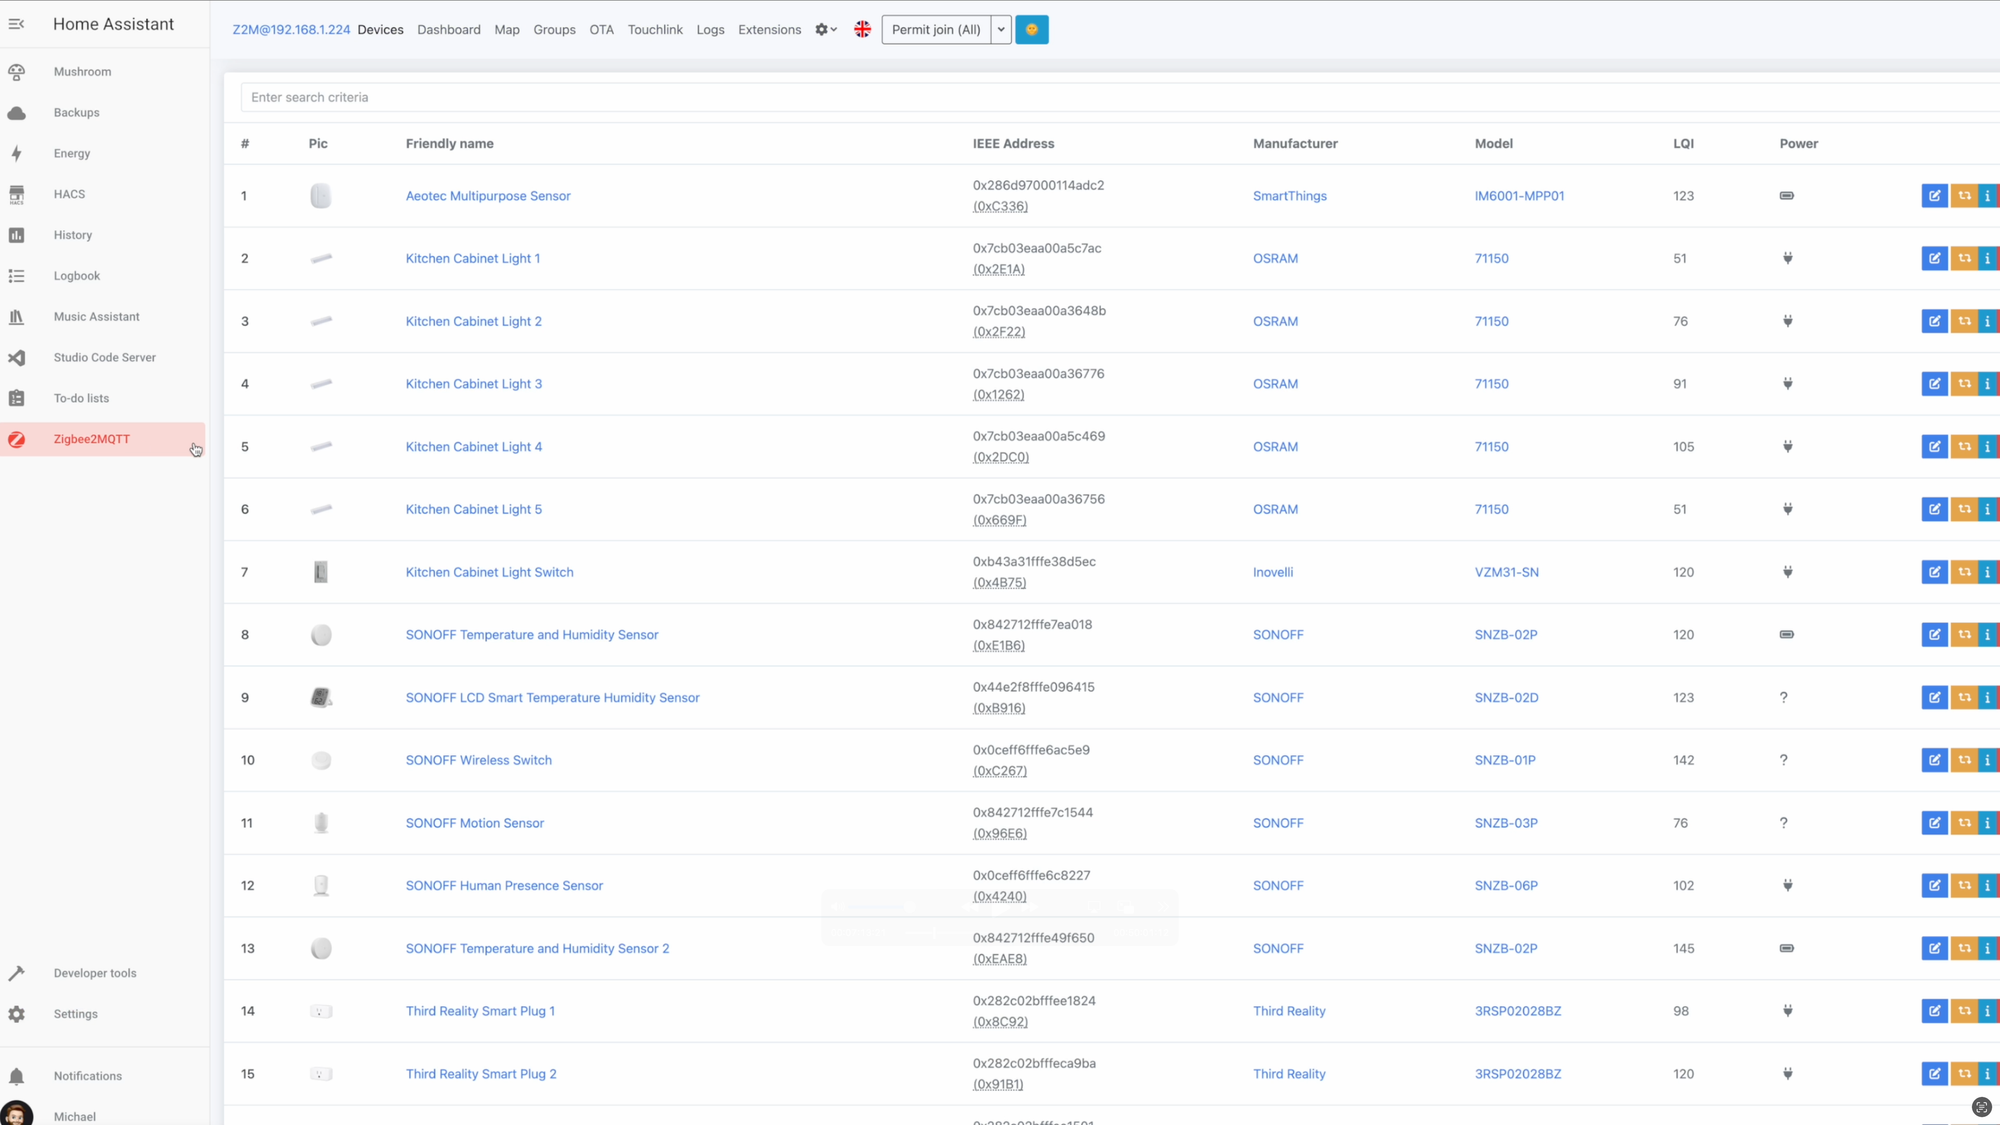Sort by IEEE Address column header
2000x1125 pixels.
pos(1013,144)
